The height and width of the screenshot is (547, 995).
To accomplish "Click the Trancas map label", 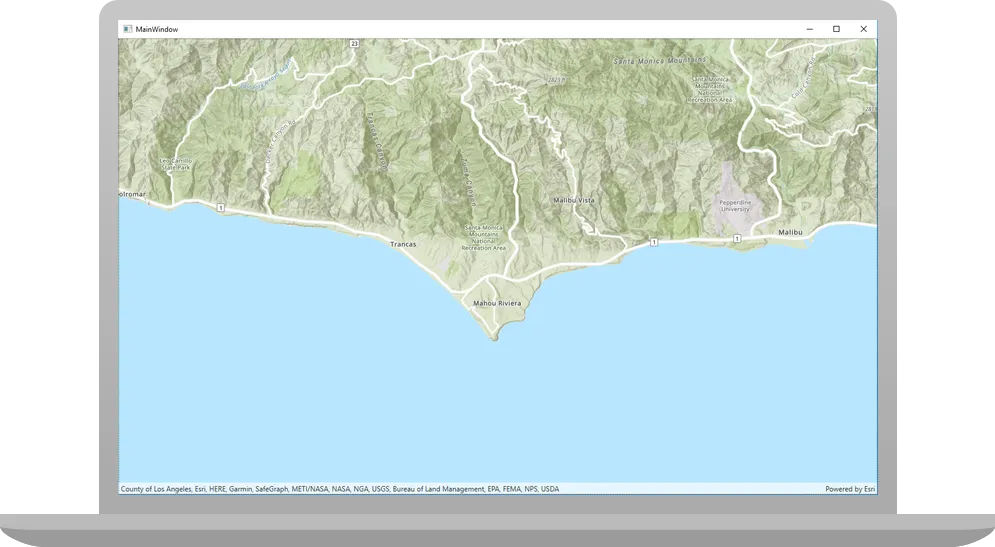I will pos(403,244).
